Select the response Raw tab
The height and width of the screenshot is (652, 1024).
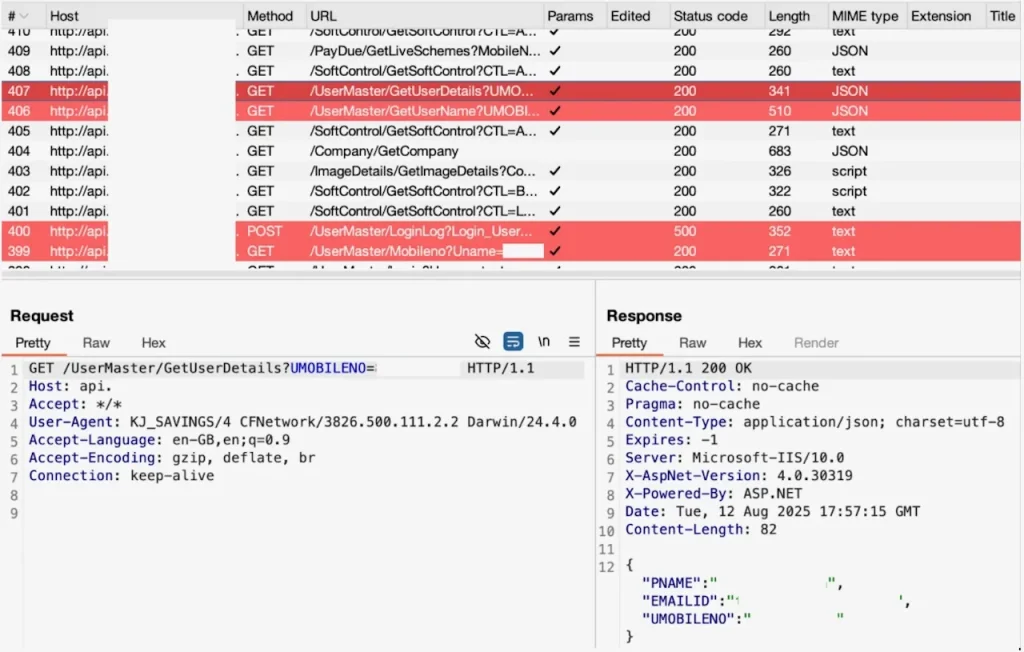coord(692,343)
